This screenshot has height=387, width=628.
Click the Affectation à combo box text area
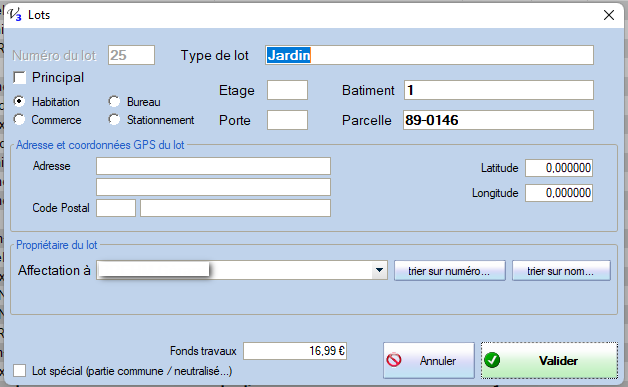pyautogui.click(x=234, y=270)
